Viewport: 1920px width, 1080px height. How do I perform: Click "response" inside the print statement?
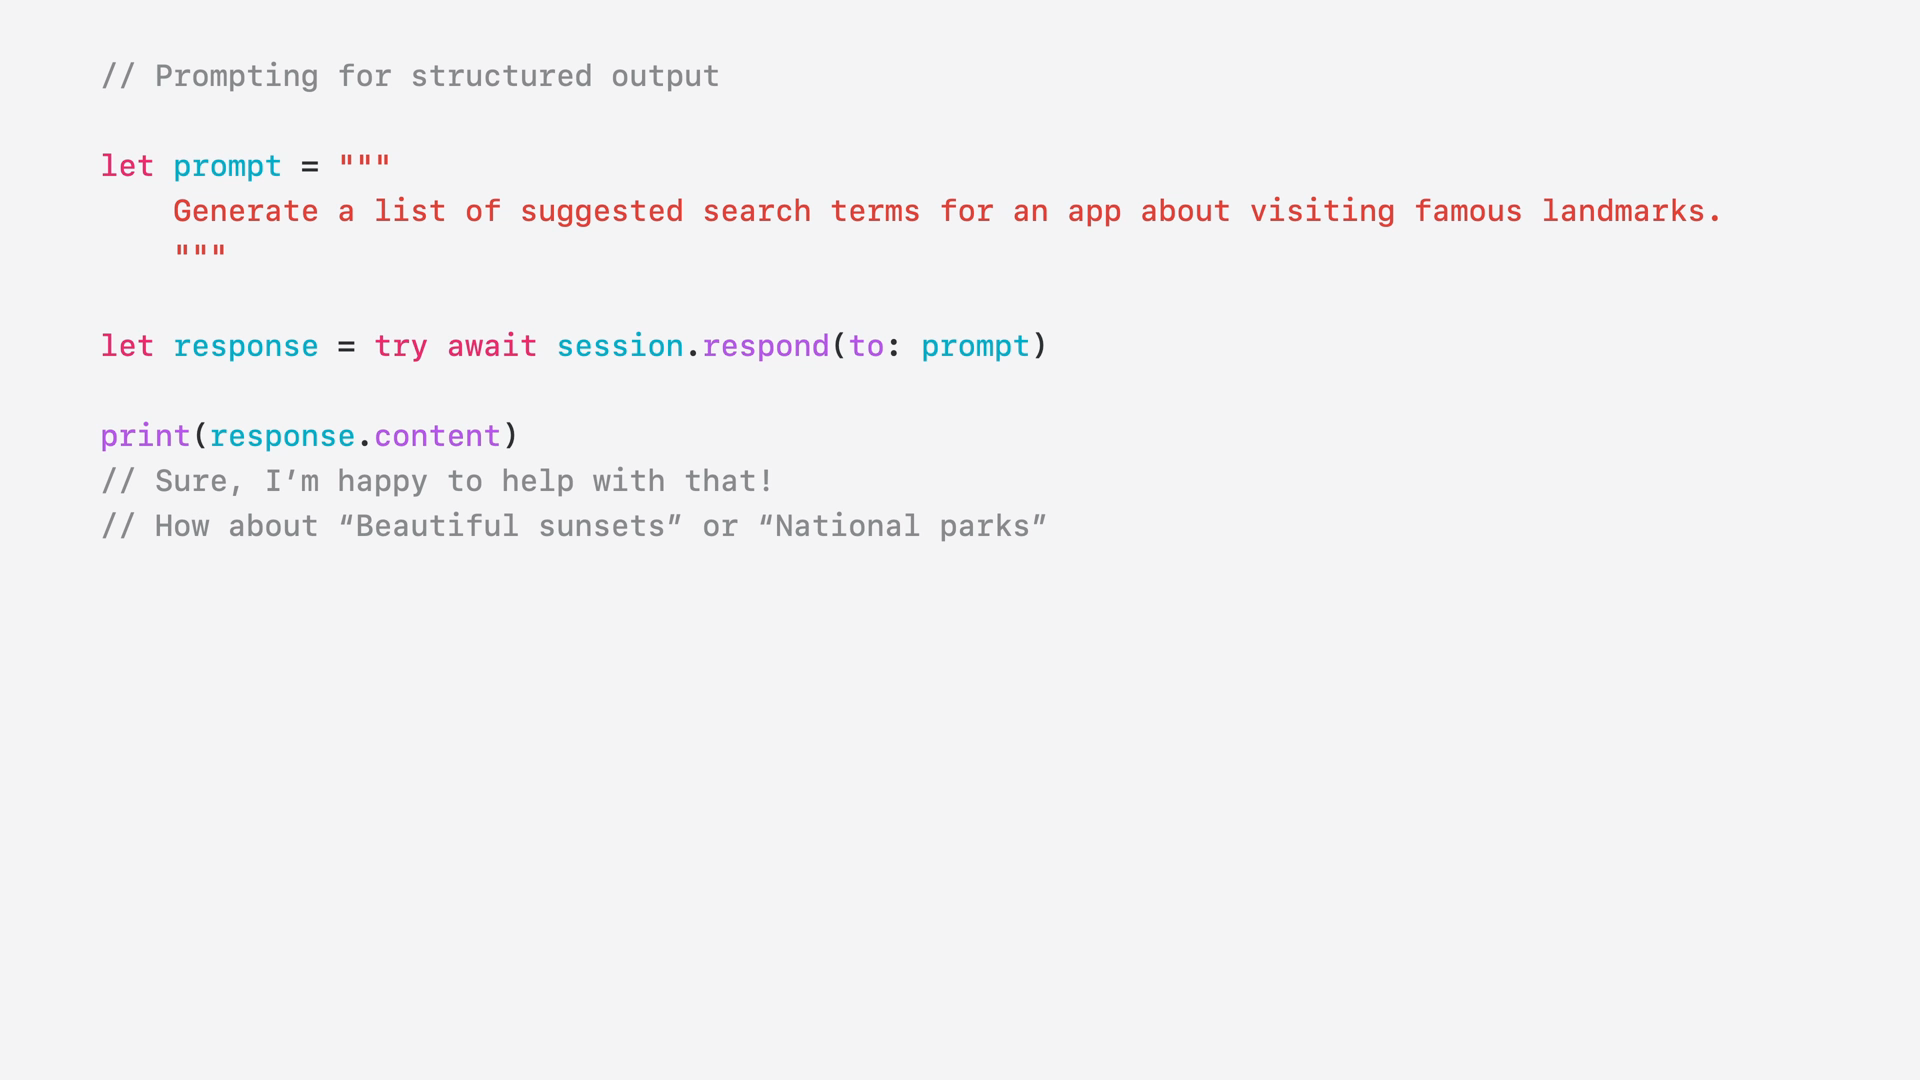[x=282, y=437]
